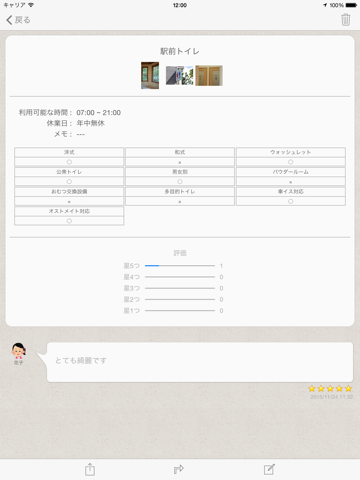Tap the 戻る back button

pyautogui.click(x=18, y=20)
